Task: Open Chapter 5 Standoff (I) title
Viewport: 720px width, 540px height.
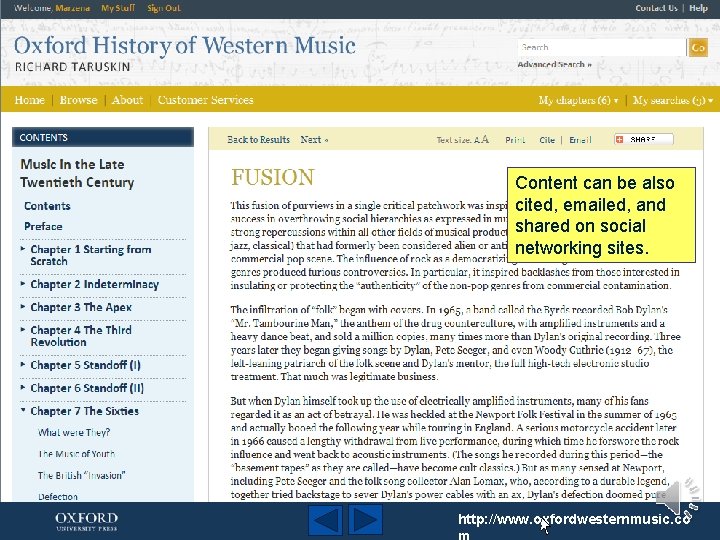Action: click(x=85, y=365)
